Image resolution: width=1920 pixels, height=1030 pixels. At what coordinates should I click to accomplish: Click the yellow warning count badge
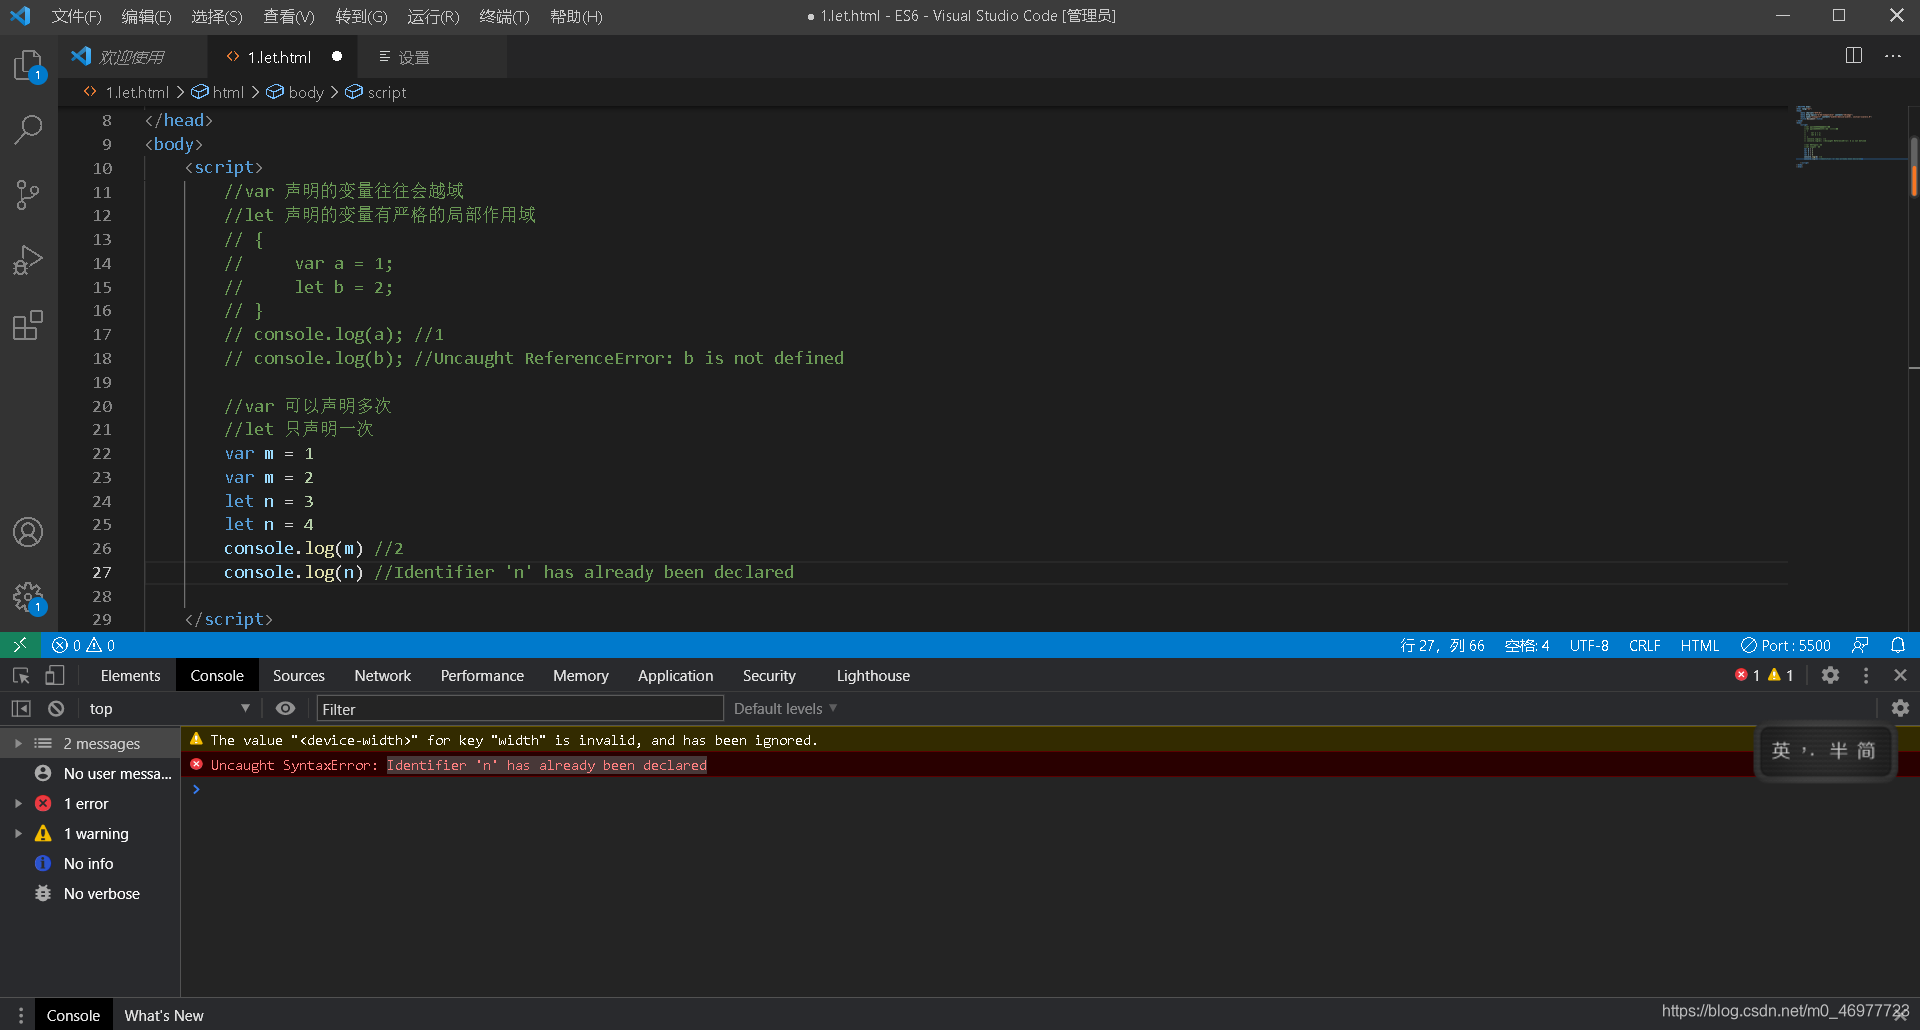[x=1781, y=675]
